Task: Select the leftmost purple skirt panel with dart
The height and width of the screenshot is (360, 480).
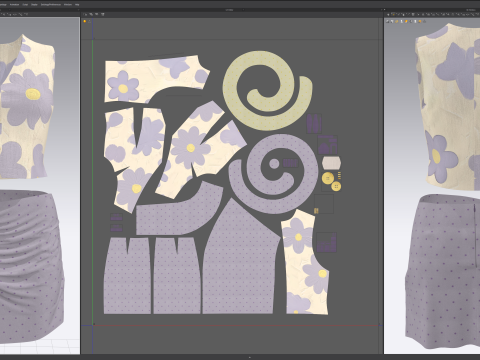Action: pos(127,280)
